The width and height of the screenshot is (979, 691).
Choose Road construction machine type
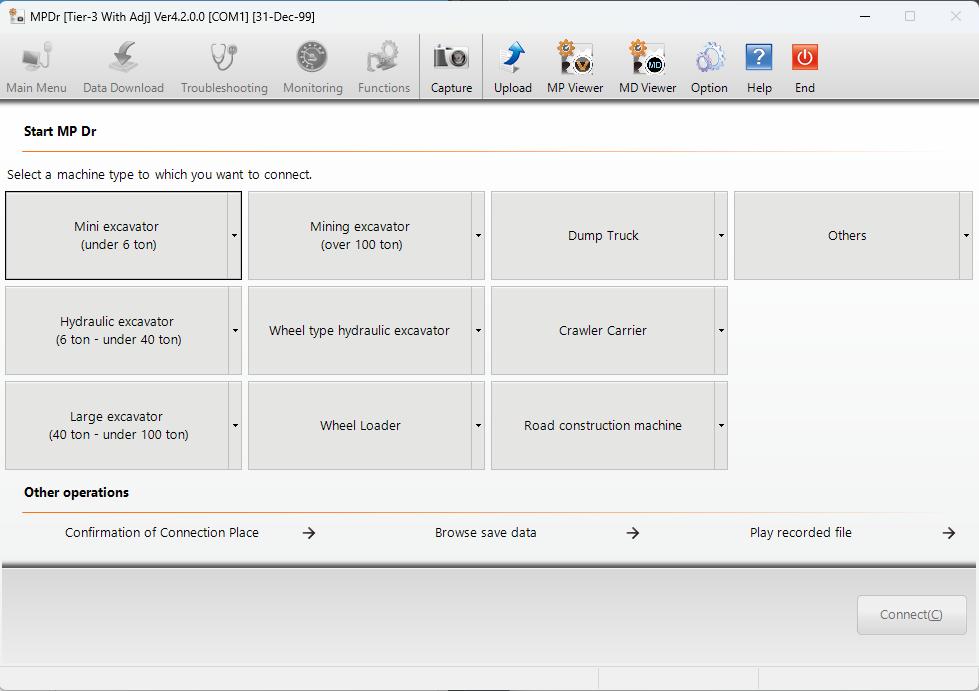603,426
